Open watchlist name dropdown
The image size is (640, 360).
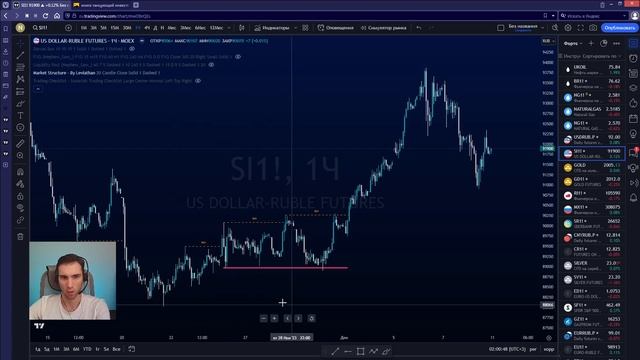573,43
